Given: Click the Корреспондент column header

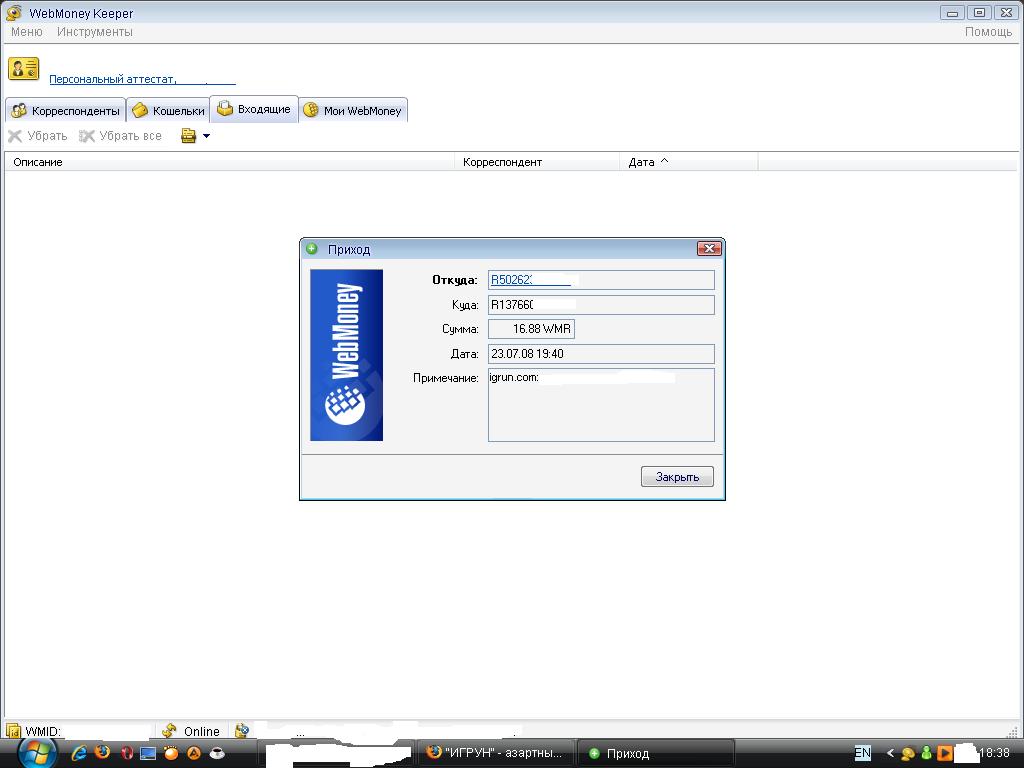Looking at the screenshot, I should (x=502, y=162).
